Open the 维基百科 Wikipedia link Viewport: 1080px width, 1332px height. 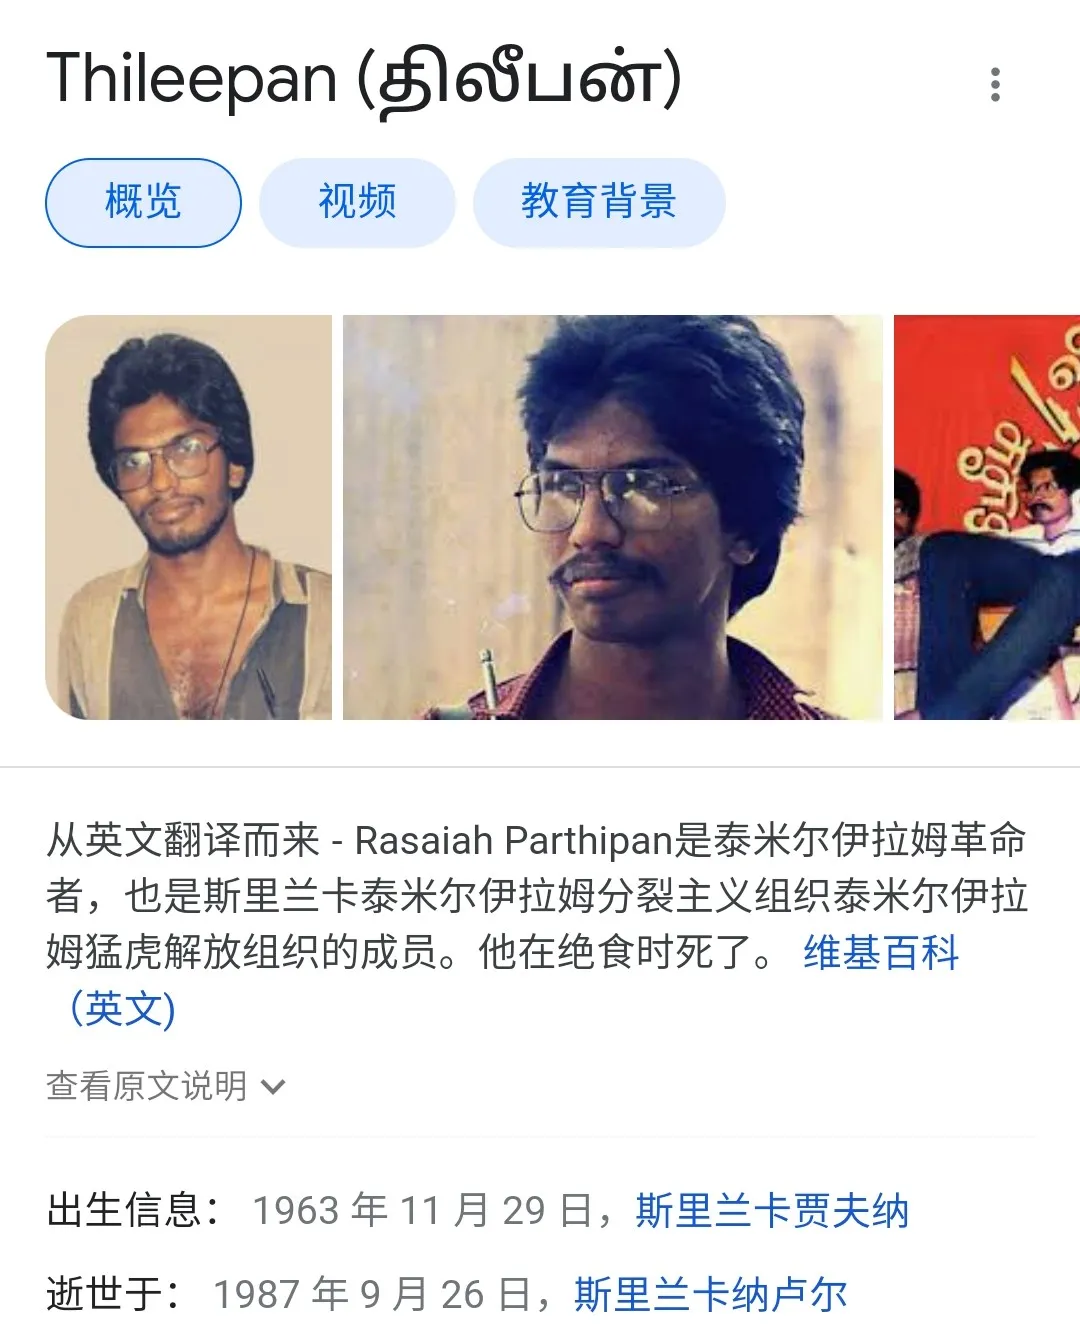click(881, 952)
